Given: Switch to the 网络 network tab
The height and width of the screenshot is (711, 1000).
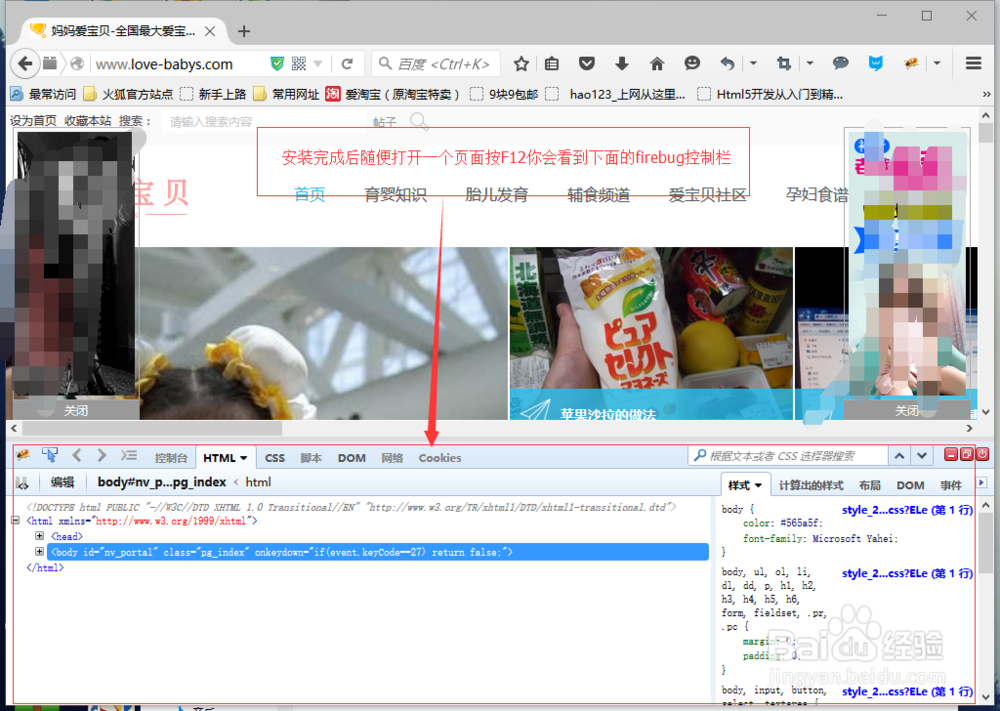Looking at the screenshot, I should 392,458.
